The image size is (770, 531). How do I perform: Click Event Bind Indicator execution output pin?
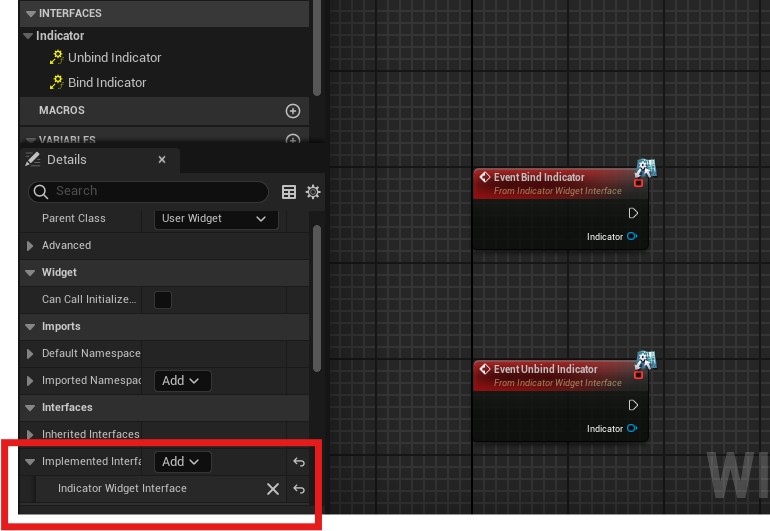pyautogui.click(x=633, y=213)
